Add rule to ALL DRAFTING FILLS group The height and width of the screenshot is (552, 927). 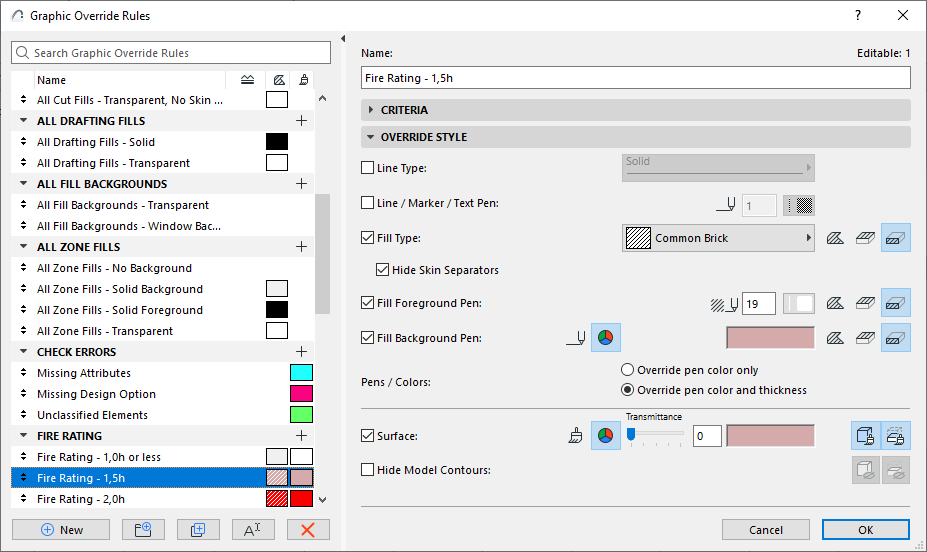(x=302, y=121)
